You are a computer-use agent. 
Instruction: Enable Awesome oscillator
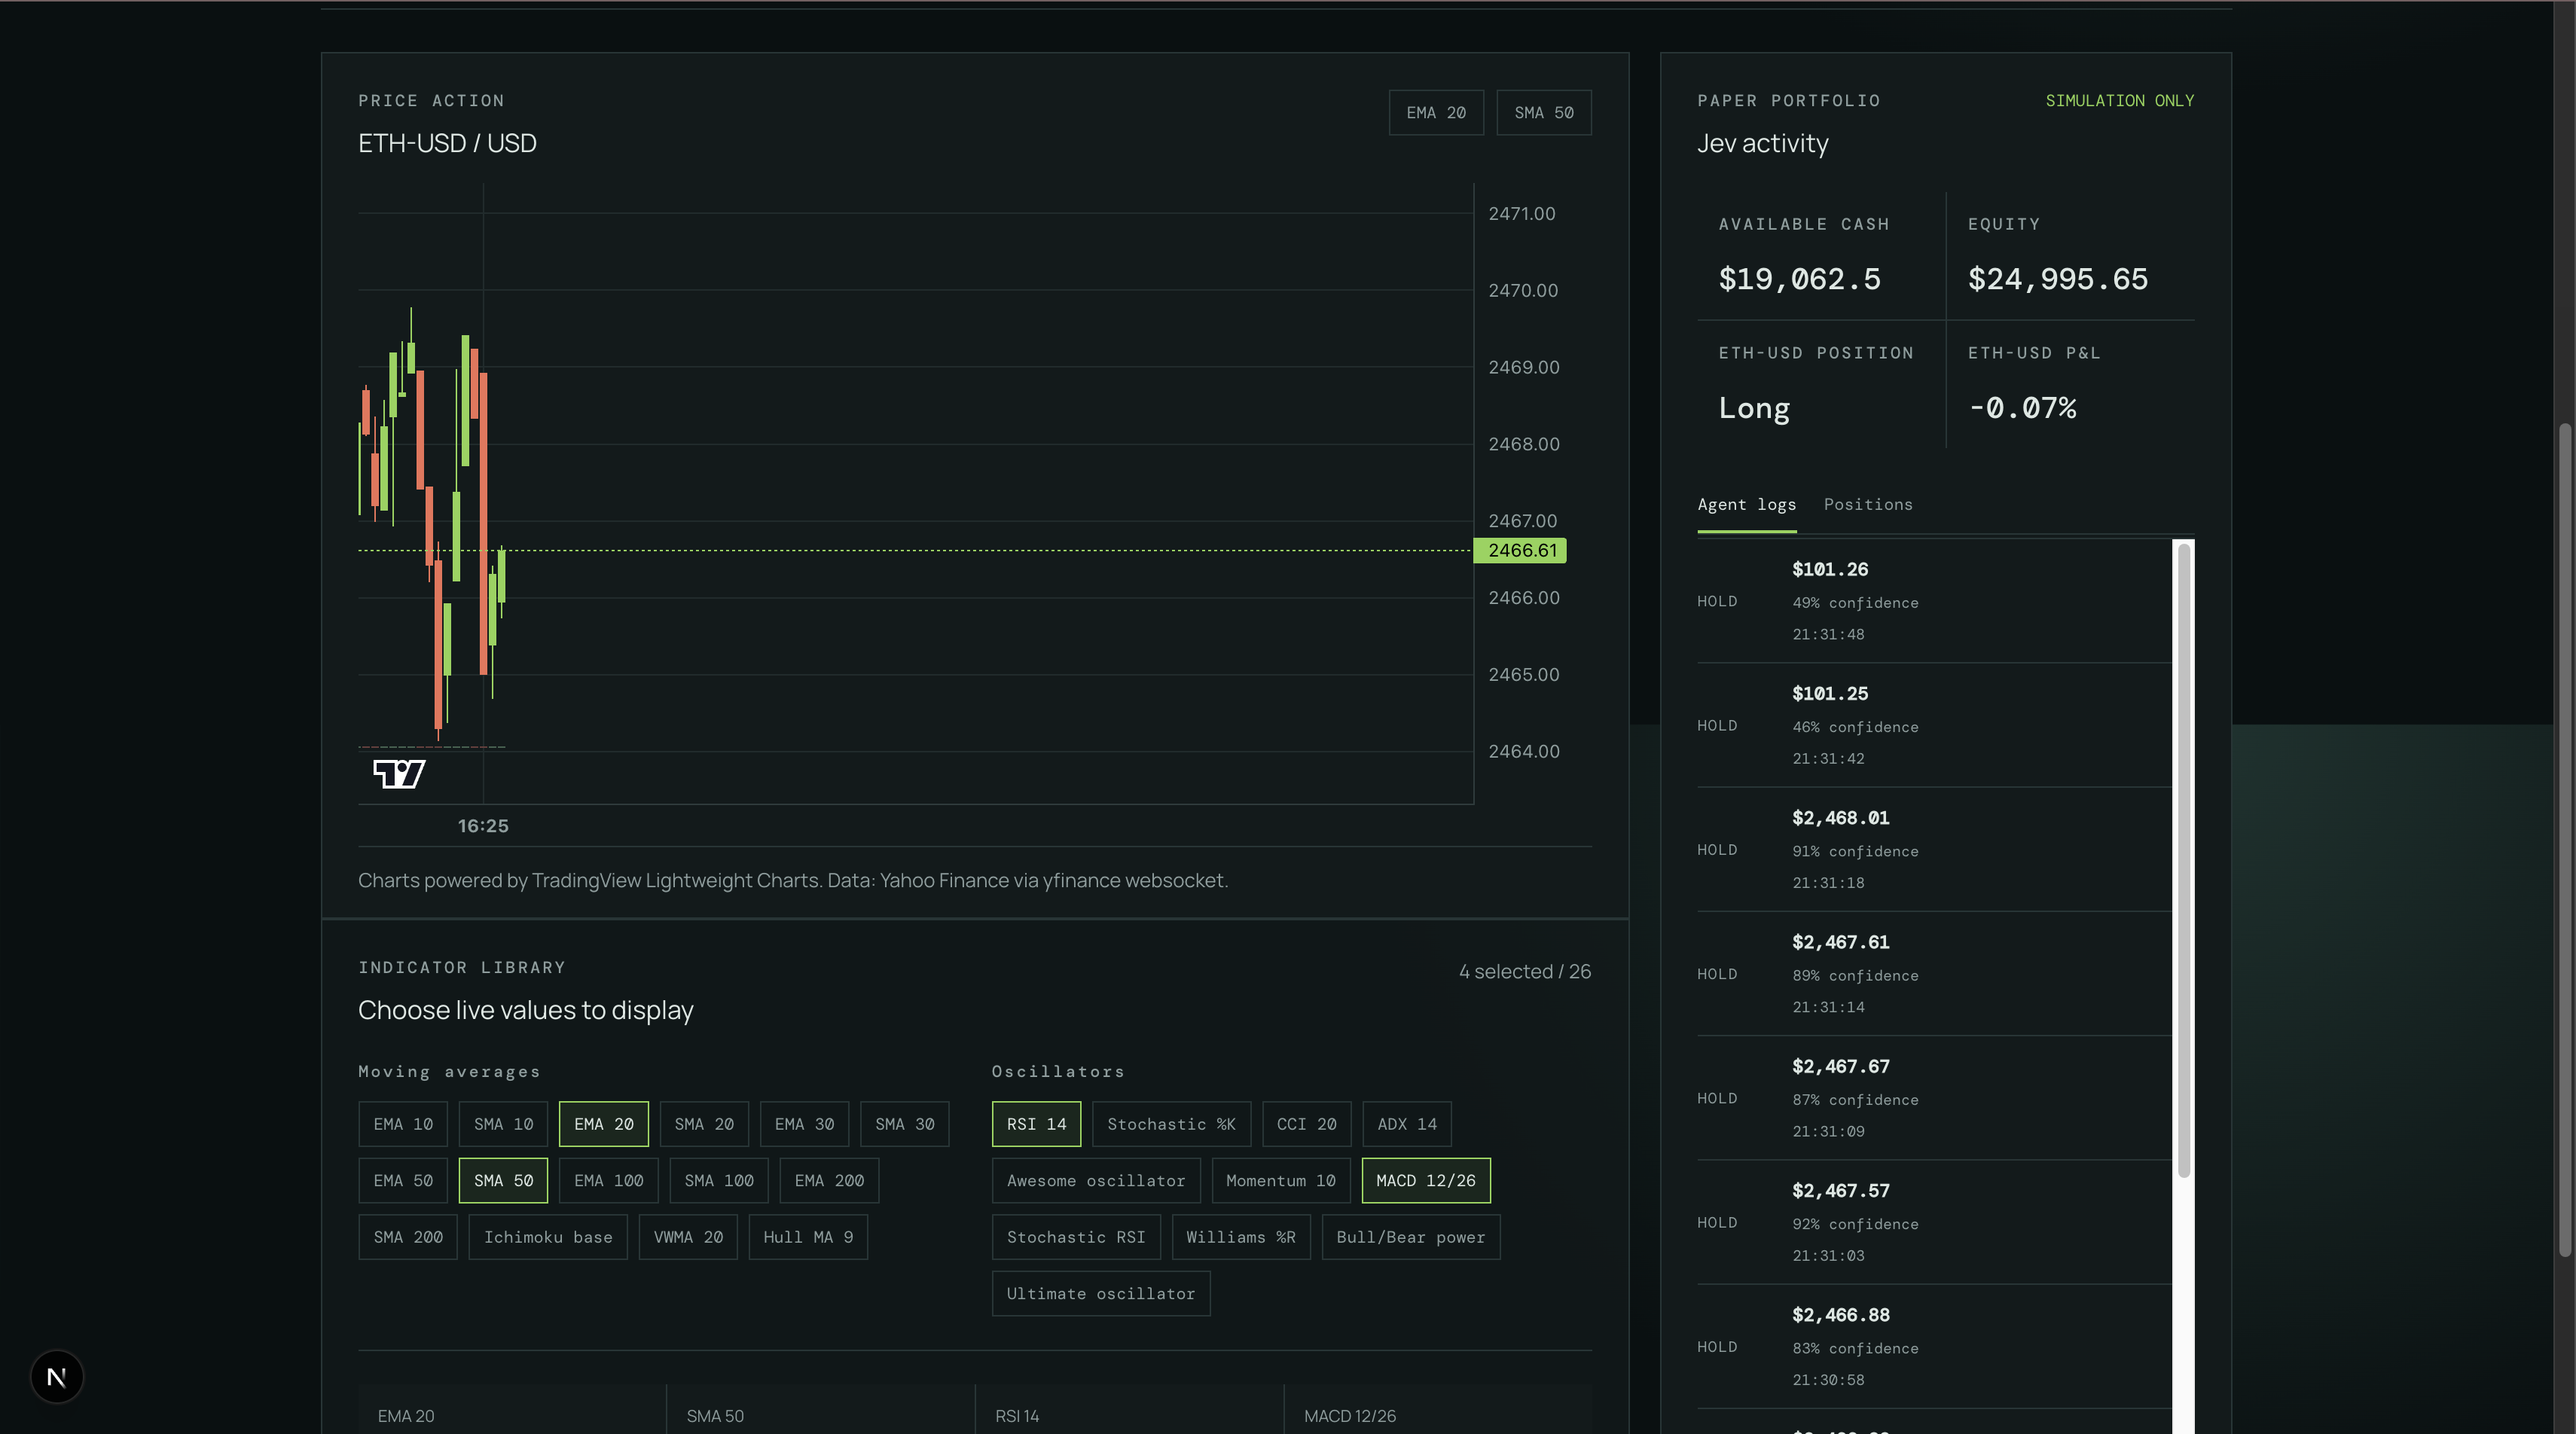point(1096,1181)
